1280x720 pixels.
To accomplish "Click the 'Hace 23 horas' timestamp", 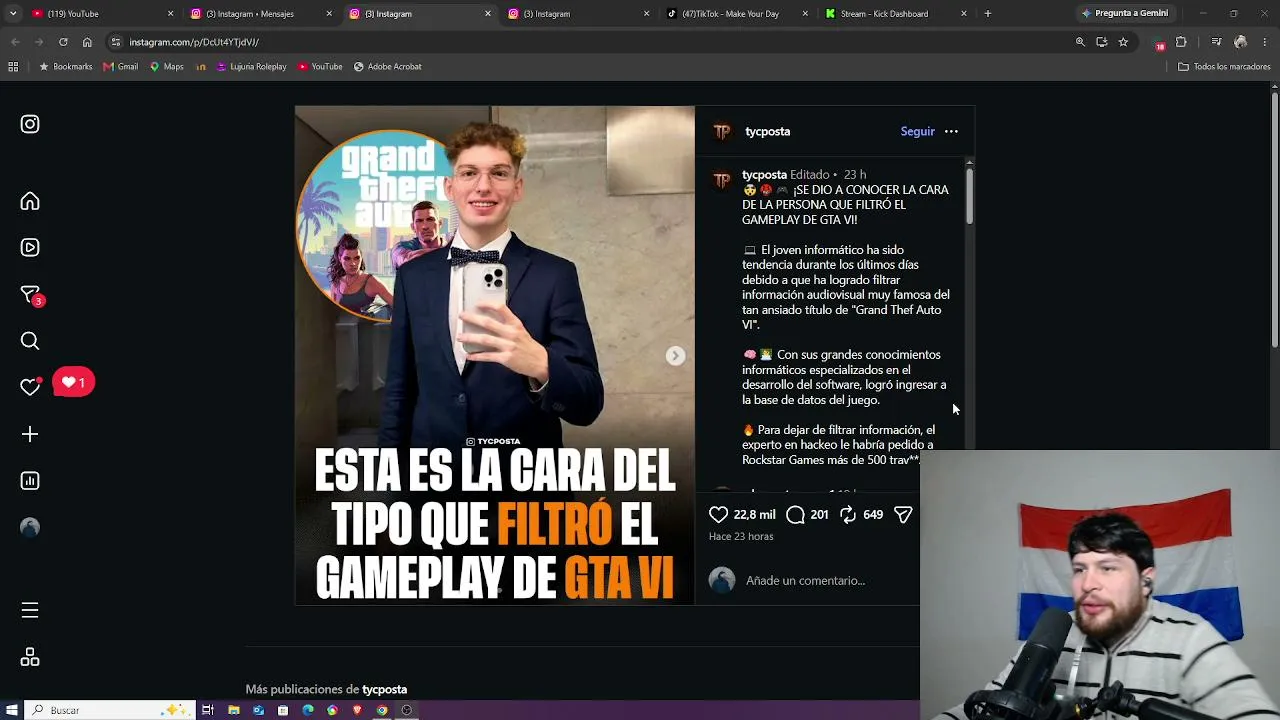I will click(741, 536).
